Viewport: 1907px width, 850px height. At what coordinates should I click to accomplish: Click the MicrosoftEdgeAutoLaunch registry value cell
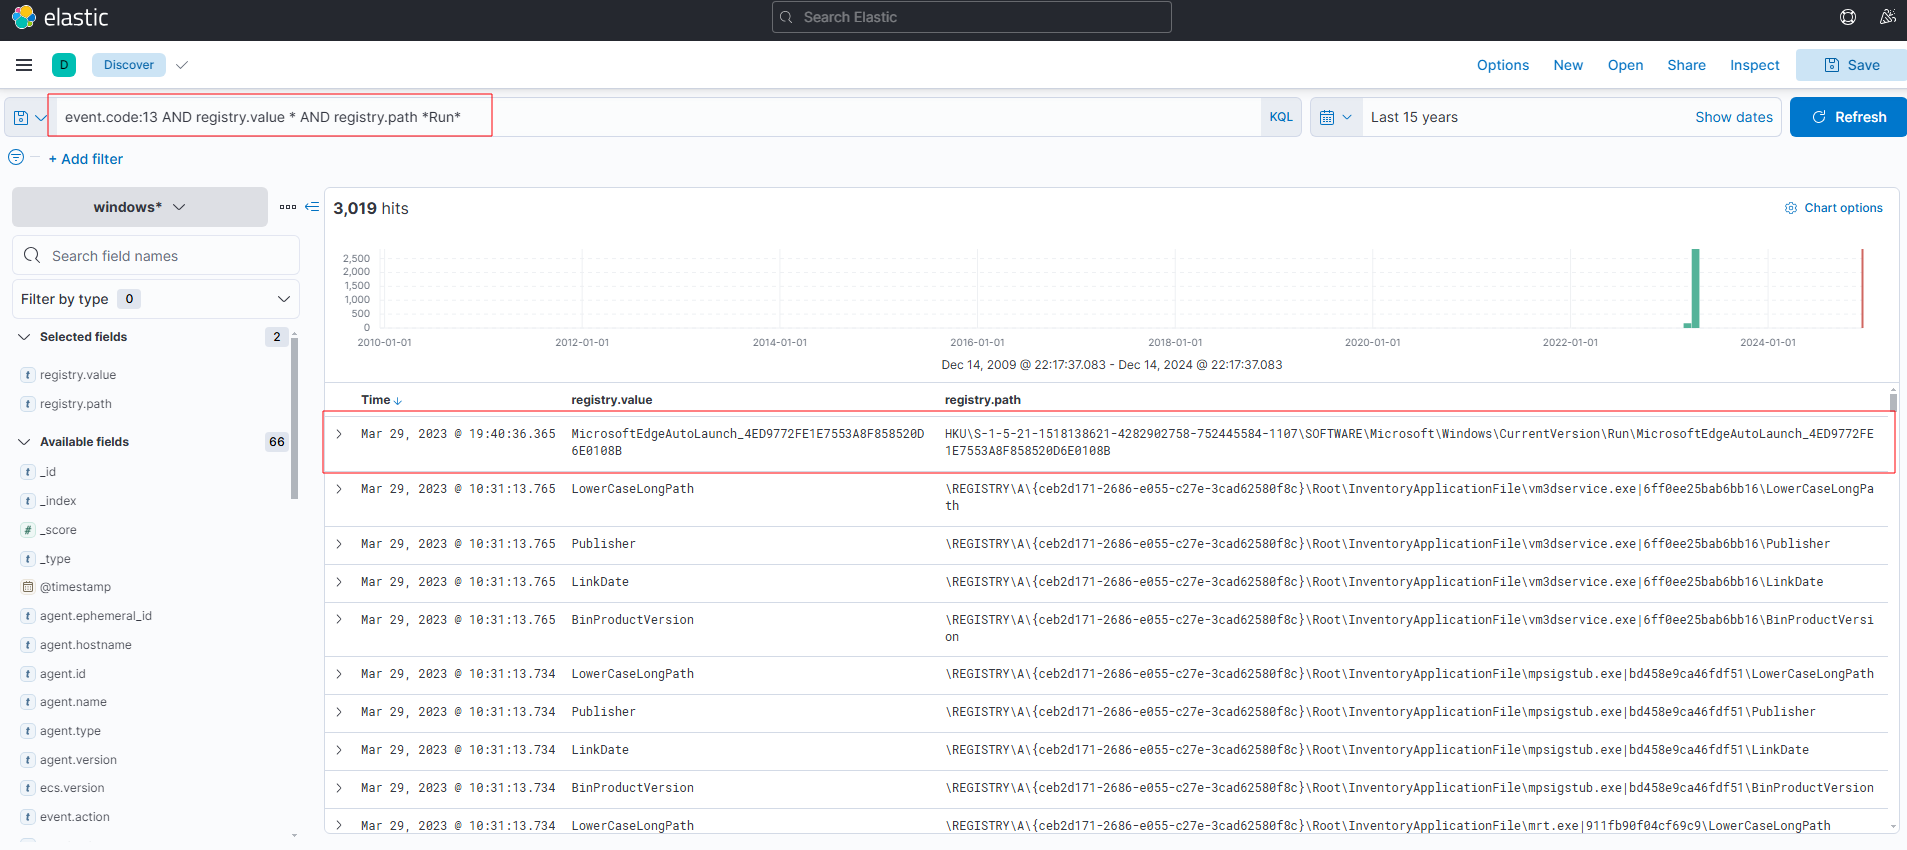(x=748, y=442)
